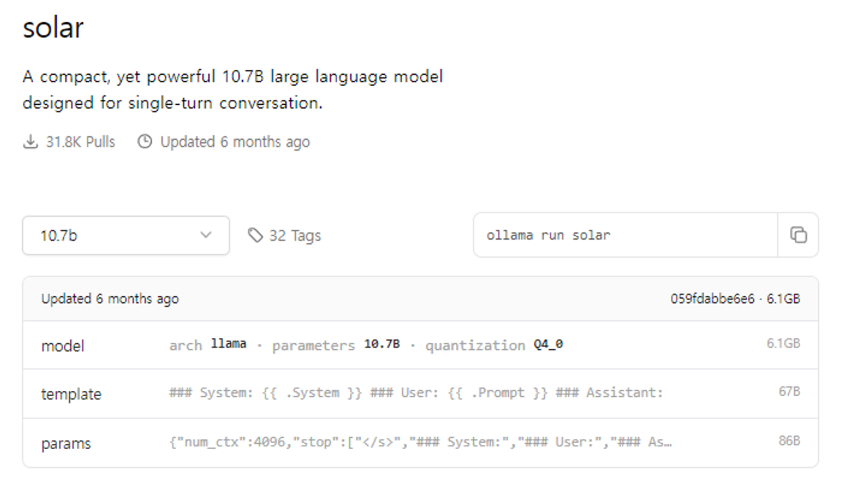
Task: Click the 67B size of the template
Action: click(x=789, y=393)
